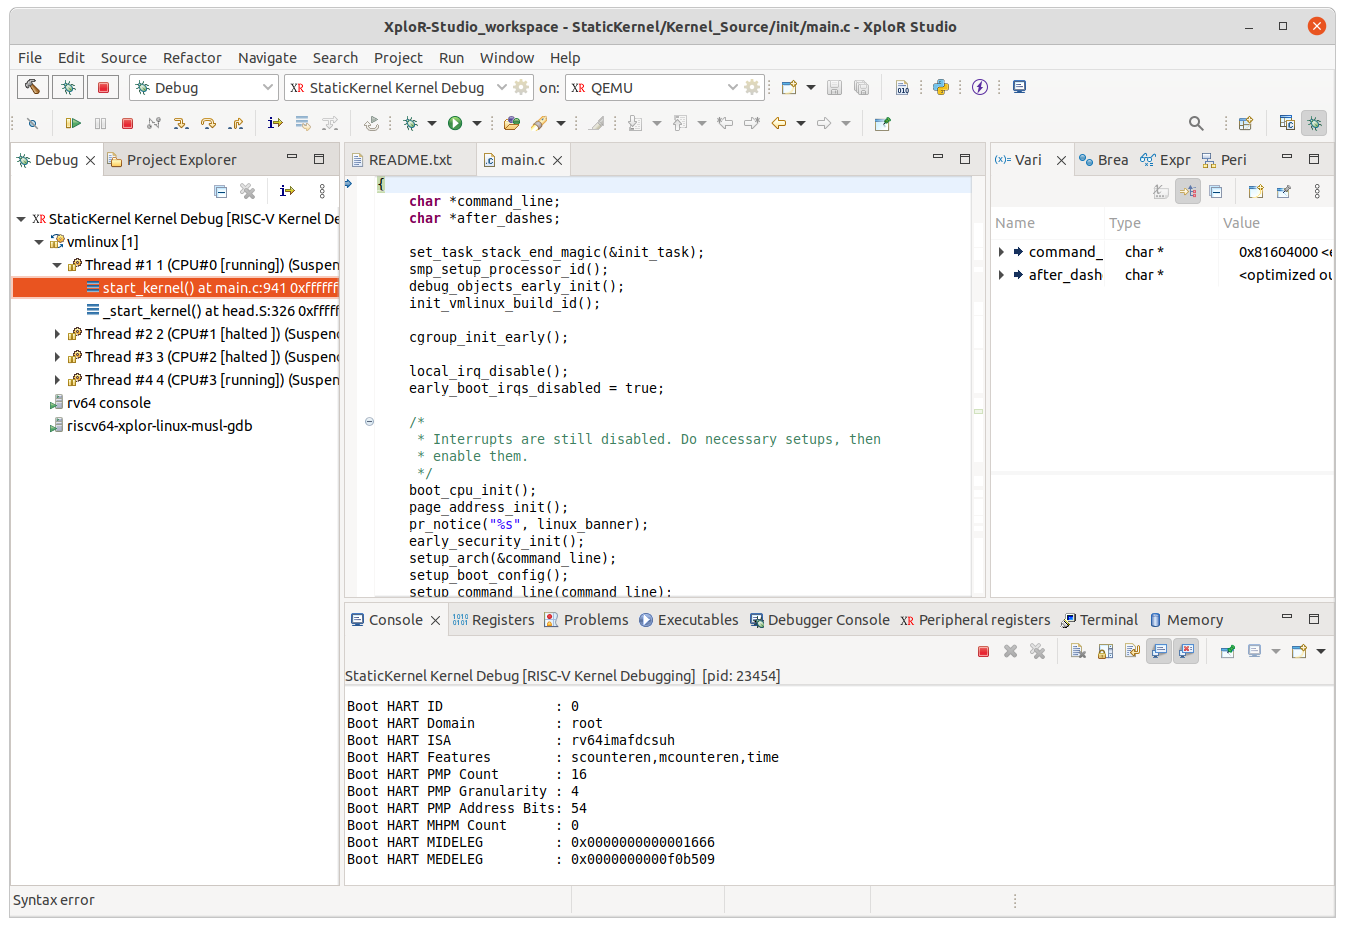Screen dimensions: 1345x927
Task: Open the Navigate menu
Action: (267, 58)
